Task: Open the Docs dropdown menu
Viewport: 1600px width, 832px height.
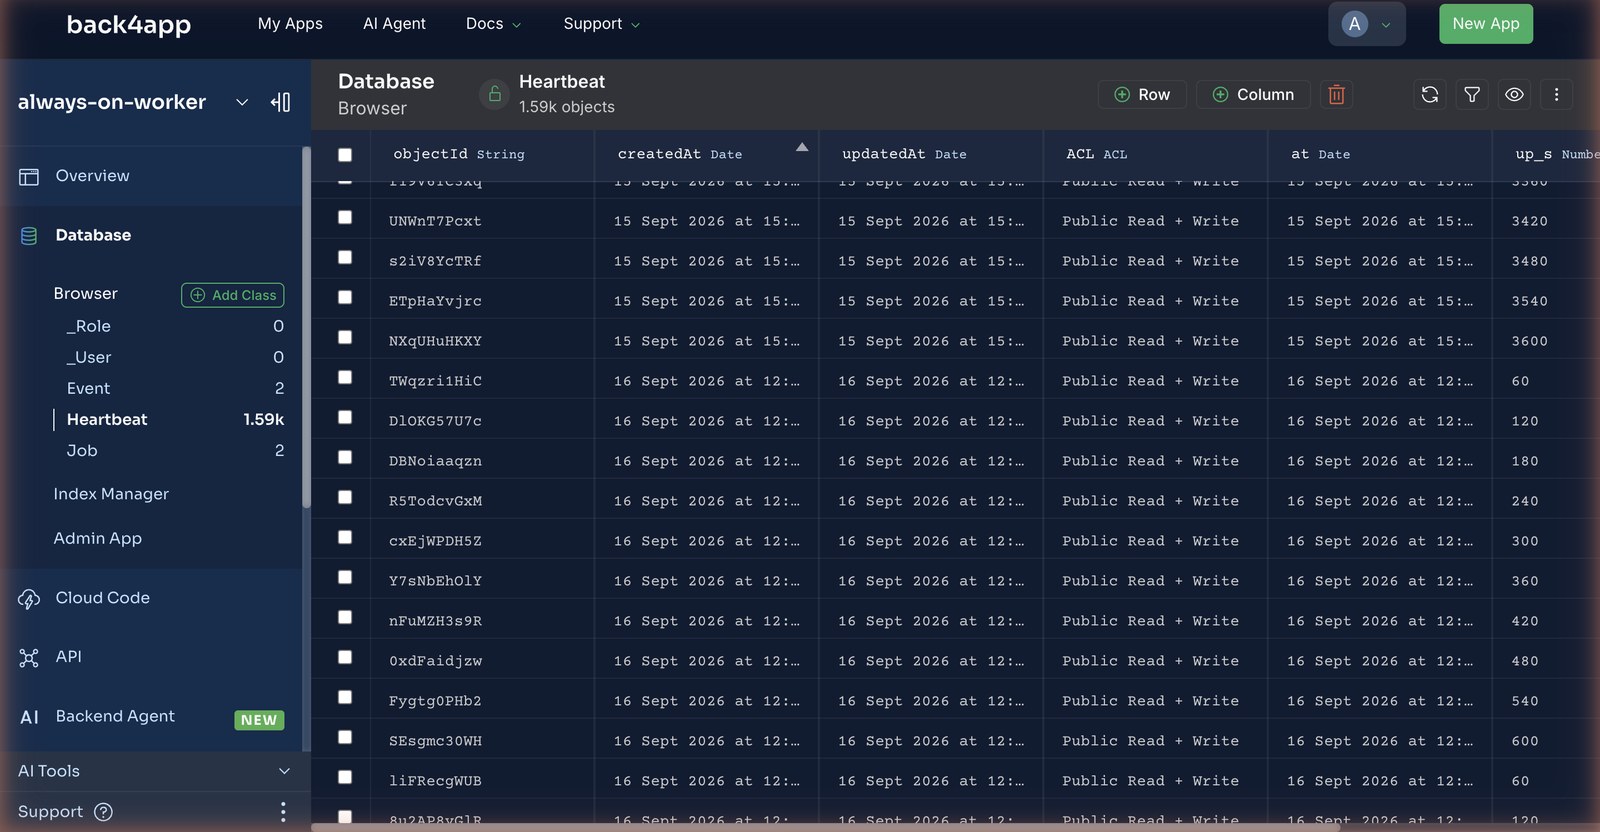Action: [493, 24]
